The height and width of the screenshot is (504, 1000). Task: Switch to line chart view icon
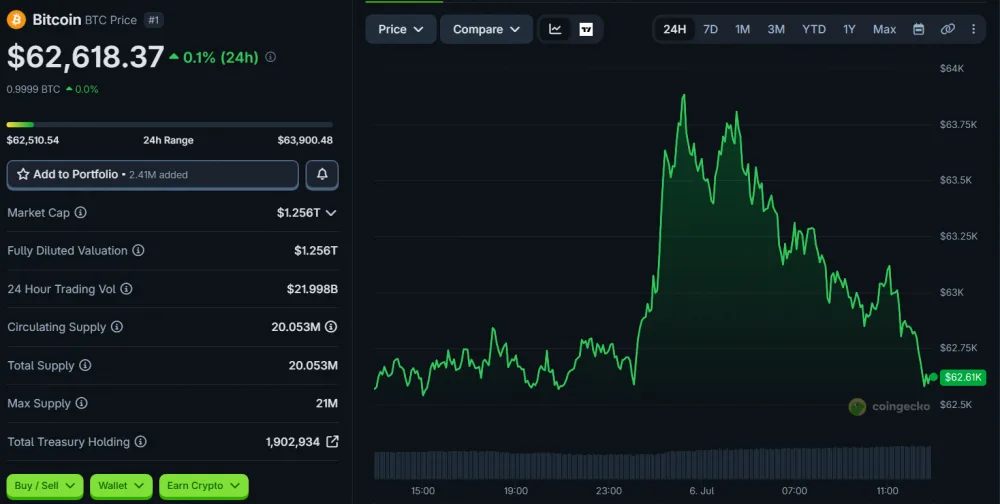pos(555,29)
